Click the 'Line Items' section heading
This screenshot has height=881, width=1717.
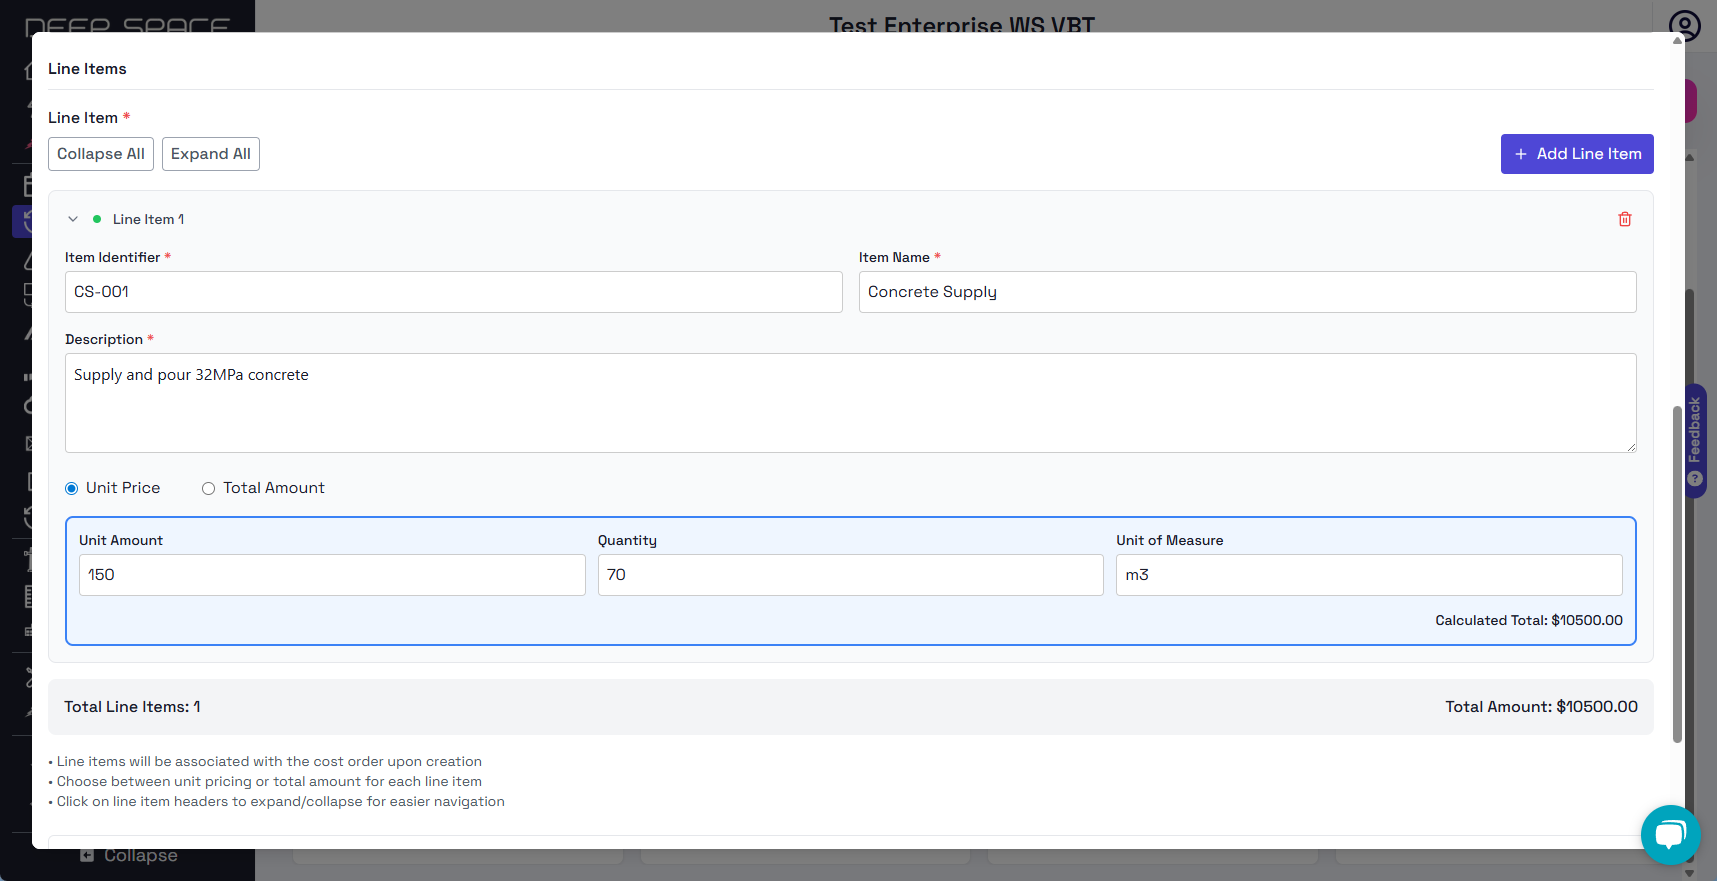pos(87,69)
